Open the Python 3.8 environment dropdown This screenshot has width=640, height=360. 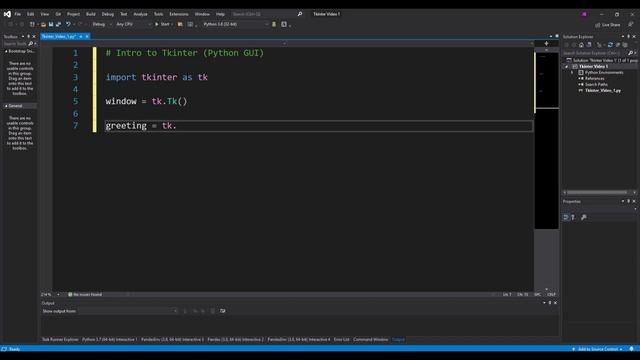click(236, 24)
